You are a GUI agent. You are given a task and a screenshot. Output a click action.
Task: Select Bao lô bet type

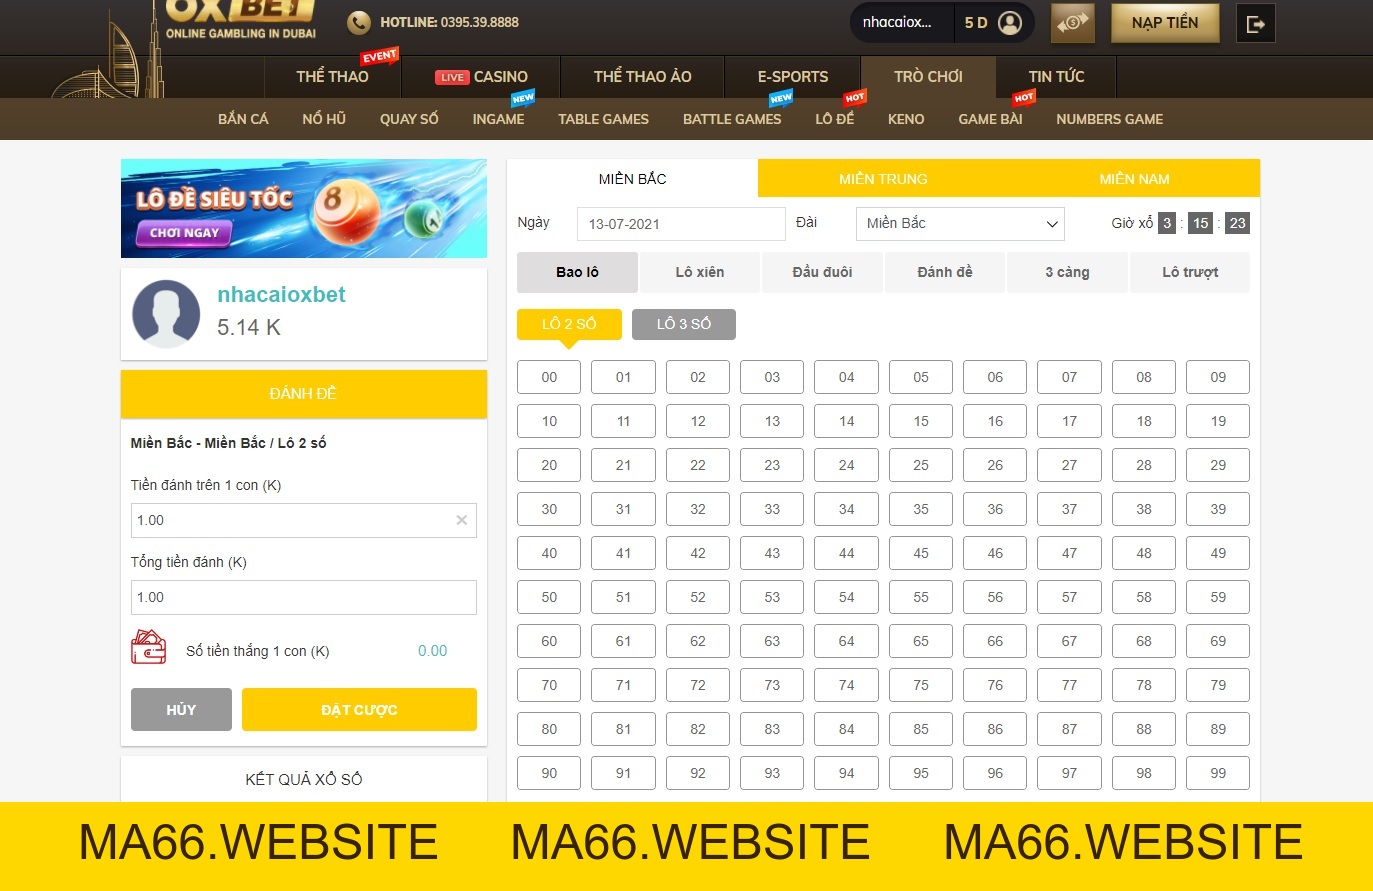pos(577,272)
